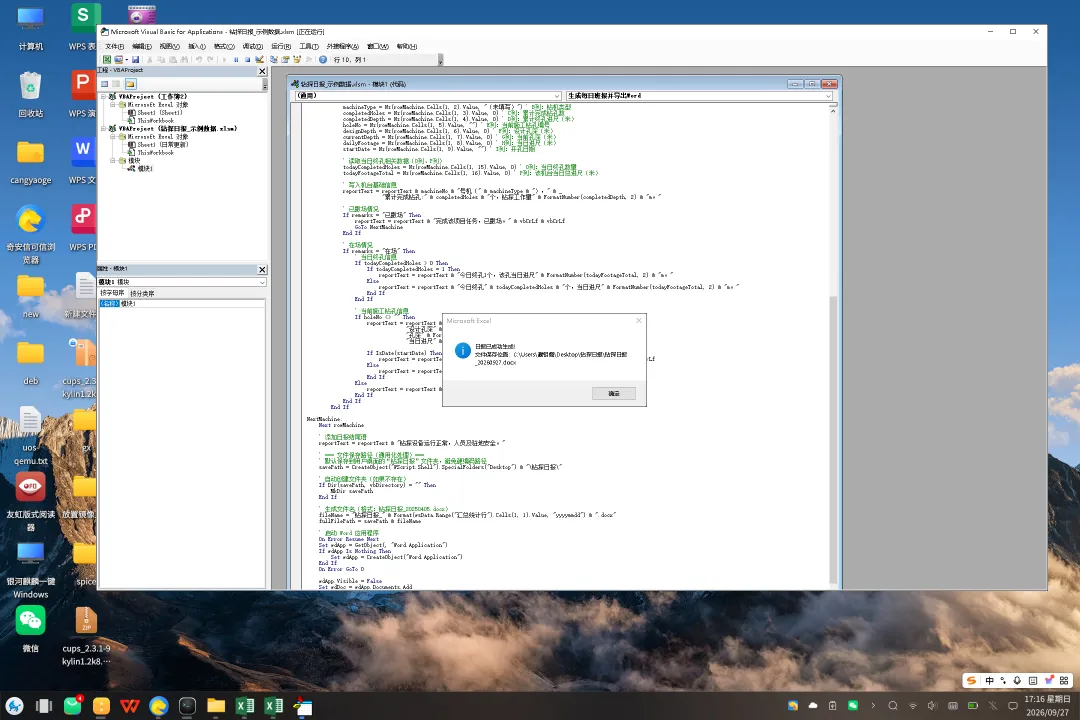Click the blue Help question-mark icon
The width and height of the screenshot is (1080, 720).
[x=322, y=59]
